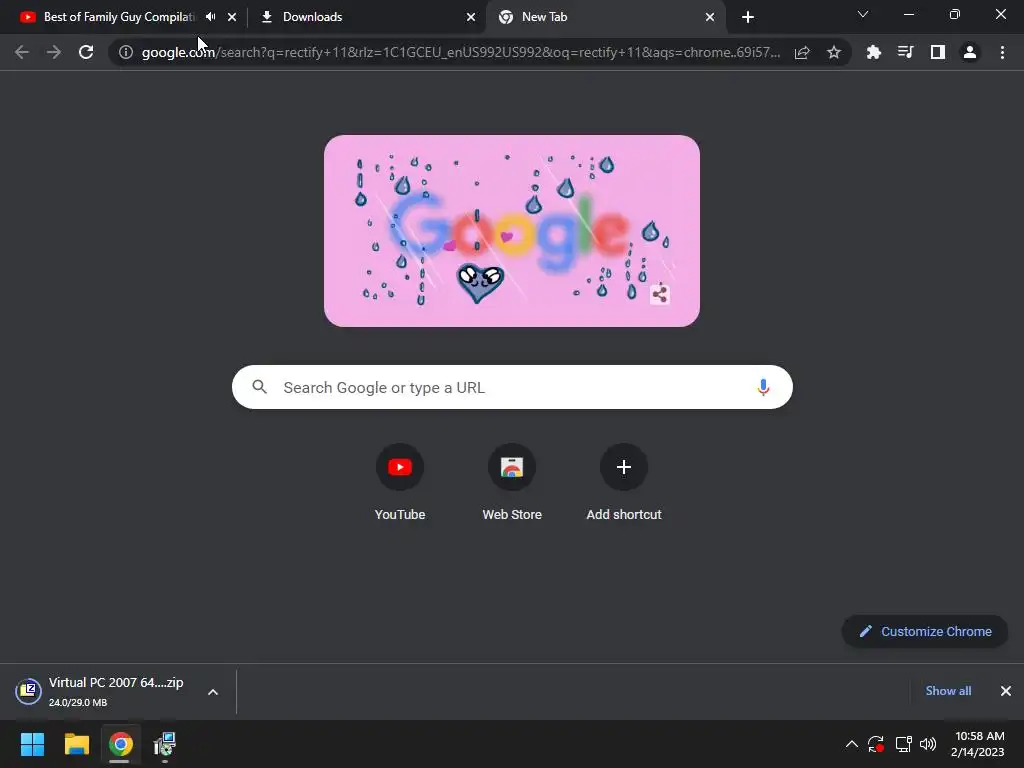Click the magnifier icon in search box

(x=259, y=387)
